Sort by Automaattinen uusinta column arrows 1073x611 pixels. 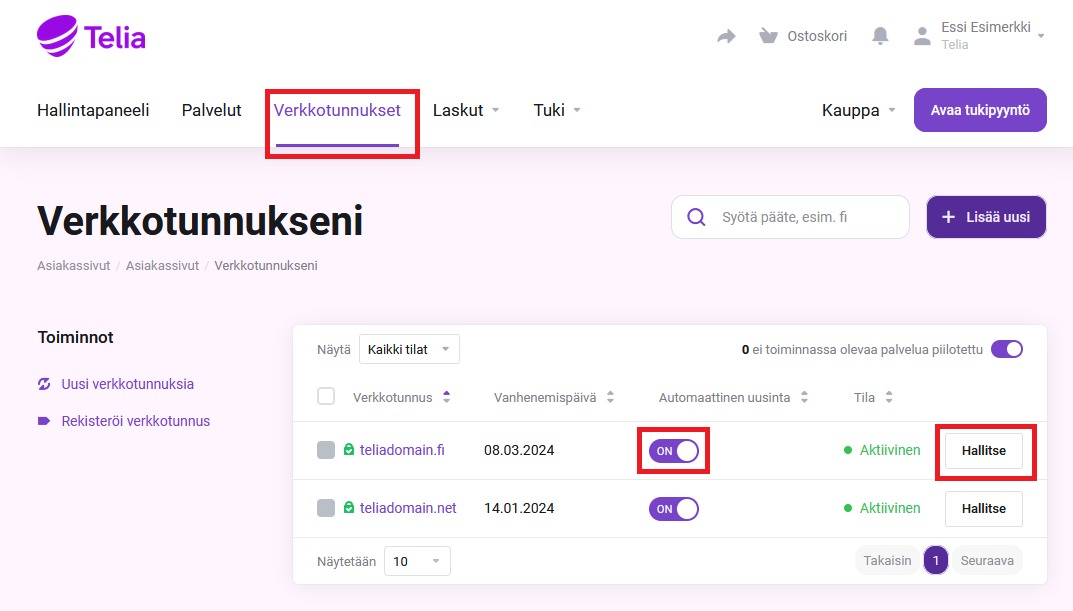(805, 397)
